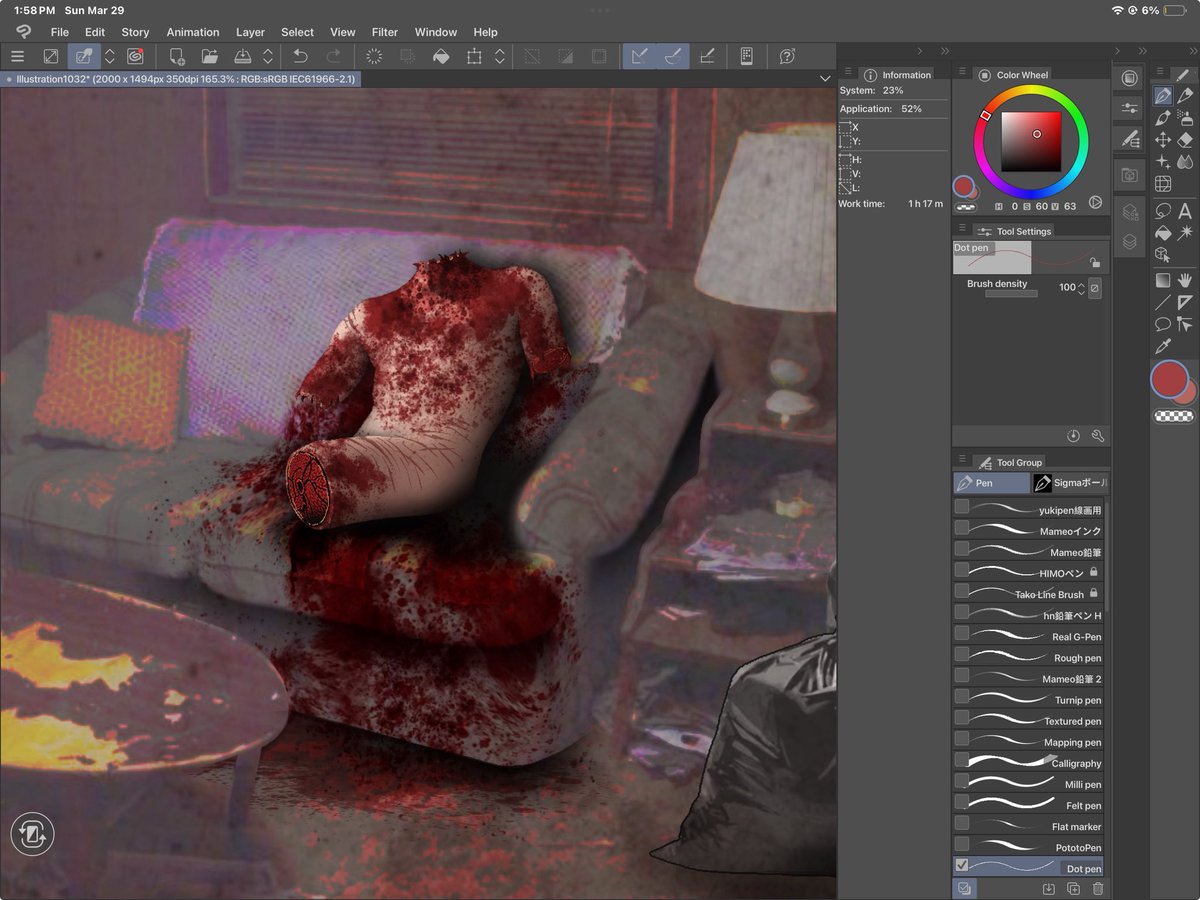Screen dimensions: 1200x900
Task: Click the Open file folder icon
Action: click(x=210, y=57)
